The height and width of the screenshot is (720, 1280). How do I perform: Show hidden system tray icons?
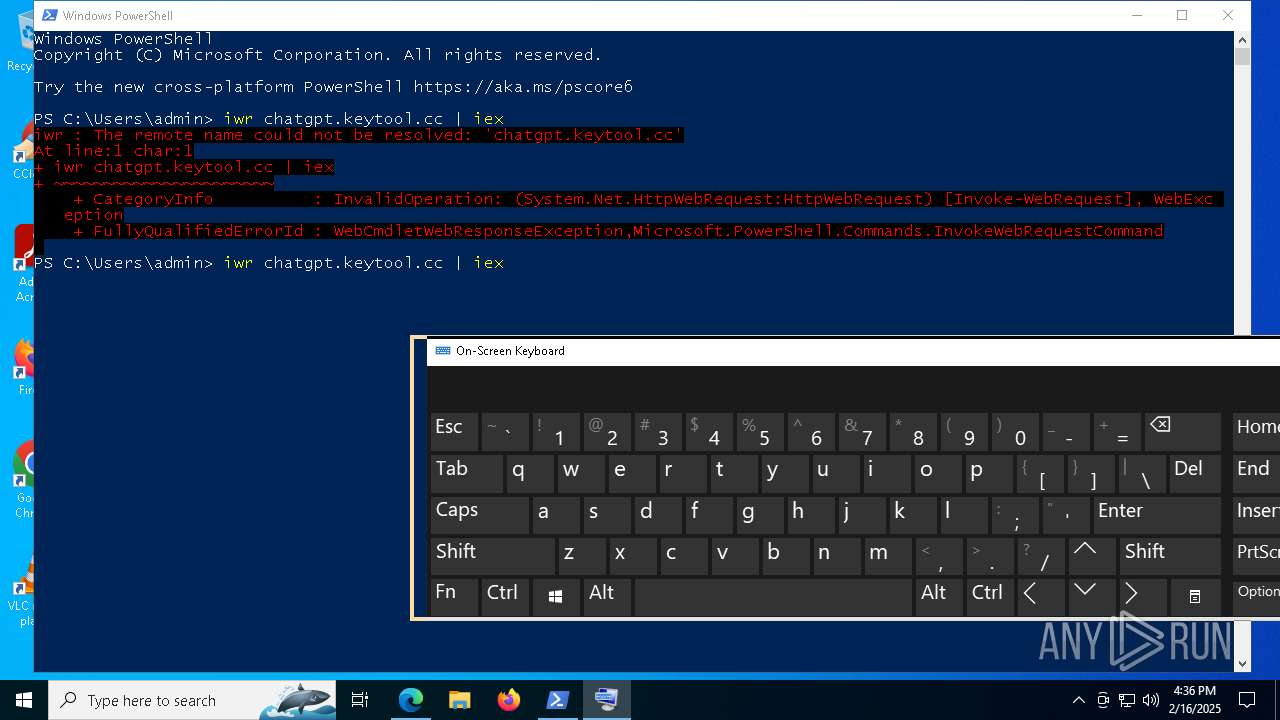point(1078,700)
